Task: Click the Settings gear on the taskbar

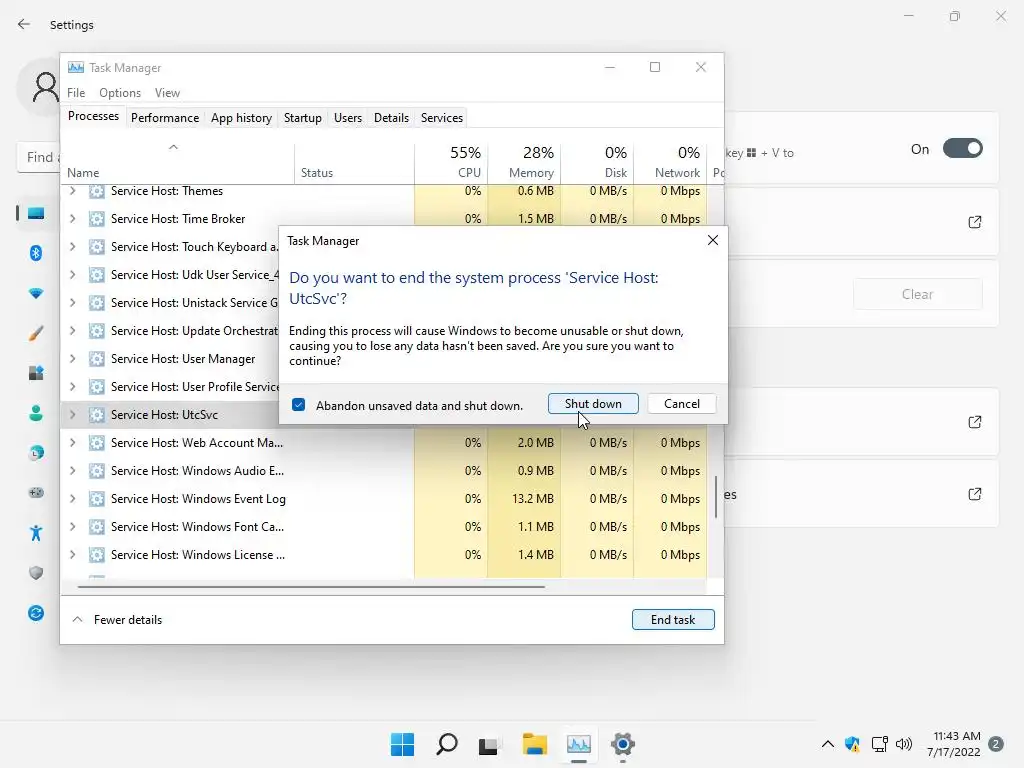Action: 622,744
